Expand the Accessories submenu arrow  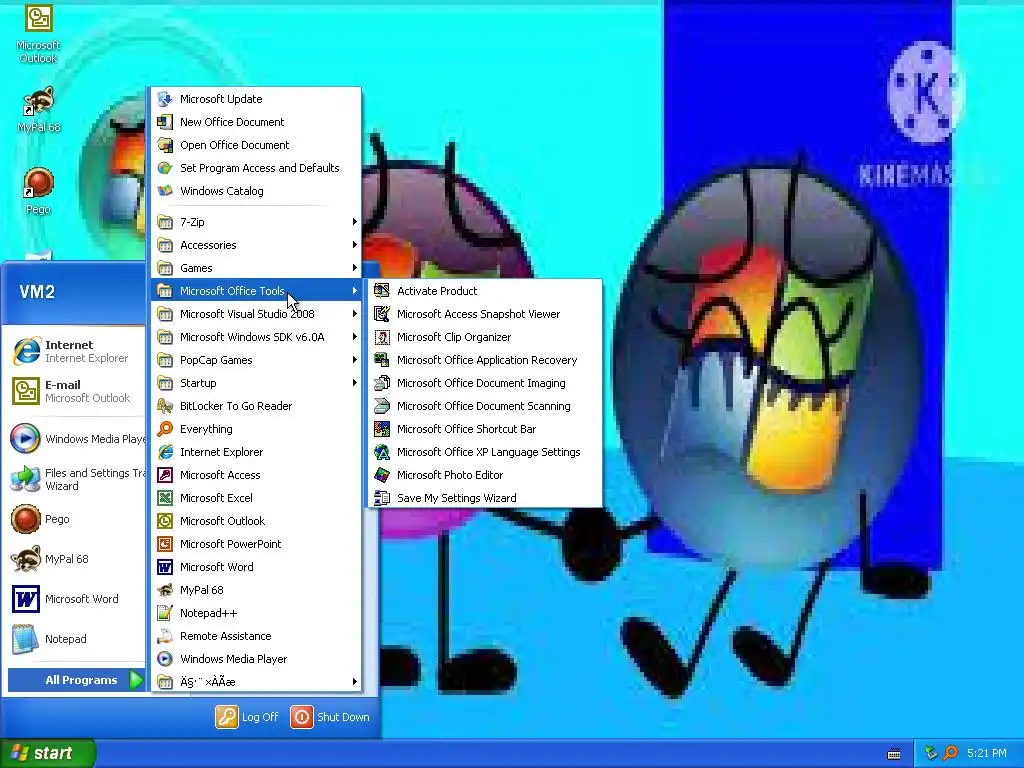[355, 245]
